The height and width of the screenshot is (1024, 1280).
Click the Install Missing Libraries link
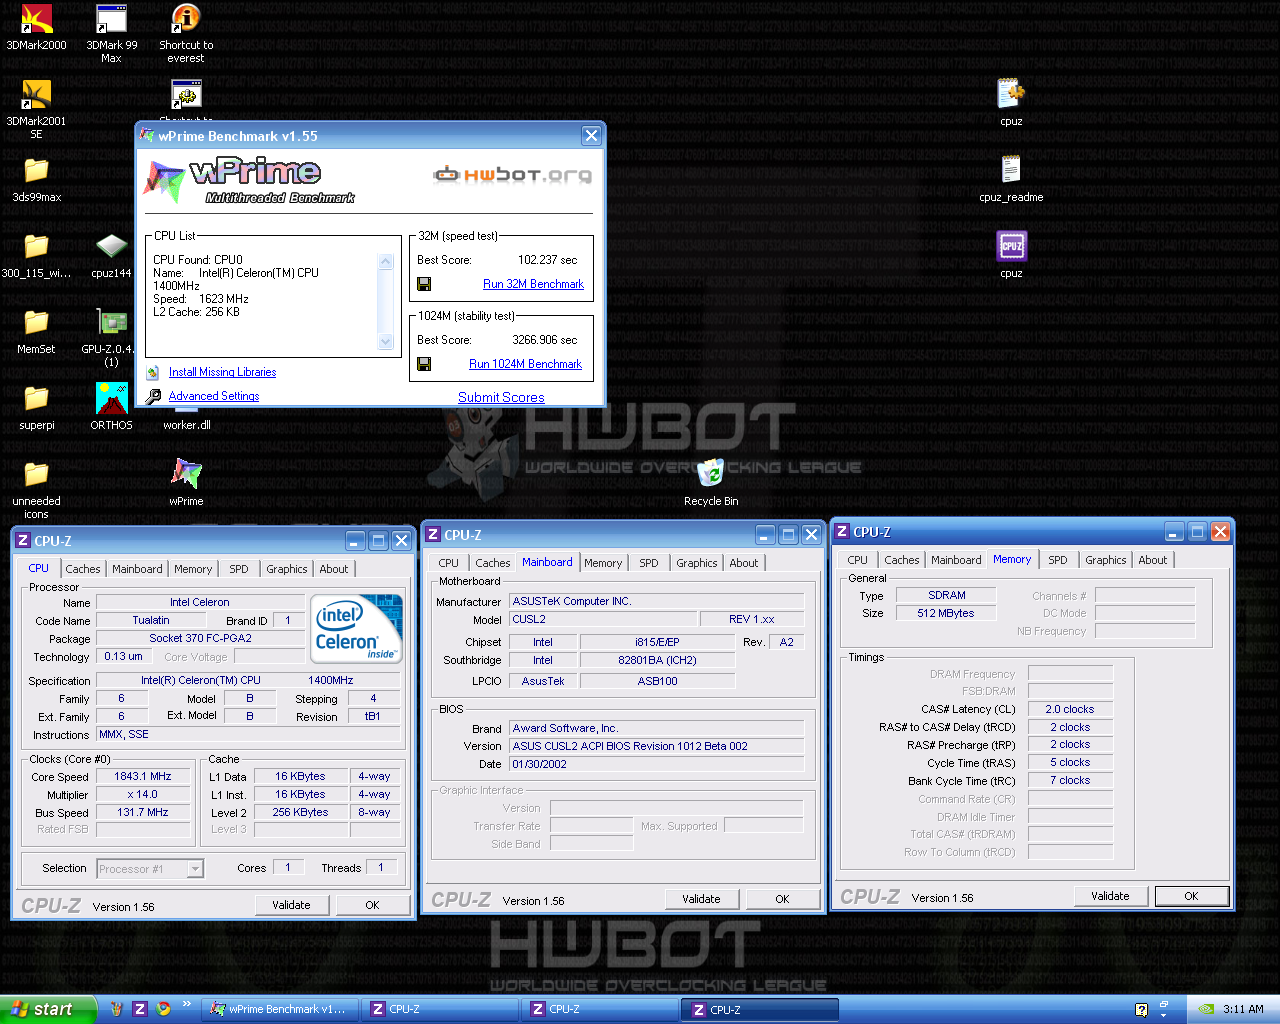tap(222, 372)
